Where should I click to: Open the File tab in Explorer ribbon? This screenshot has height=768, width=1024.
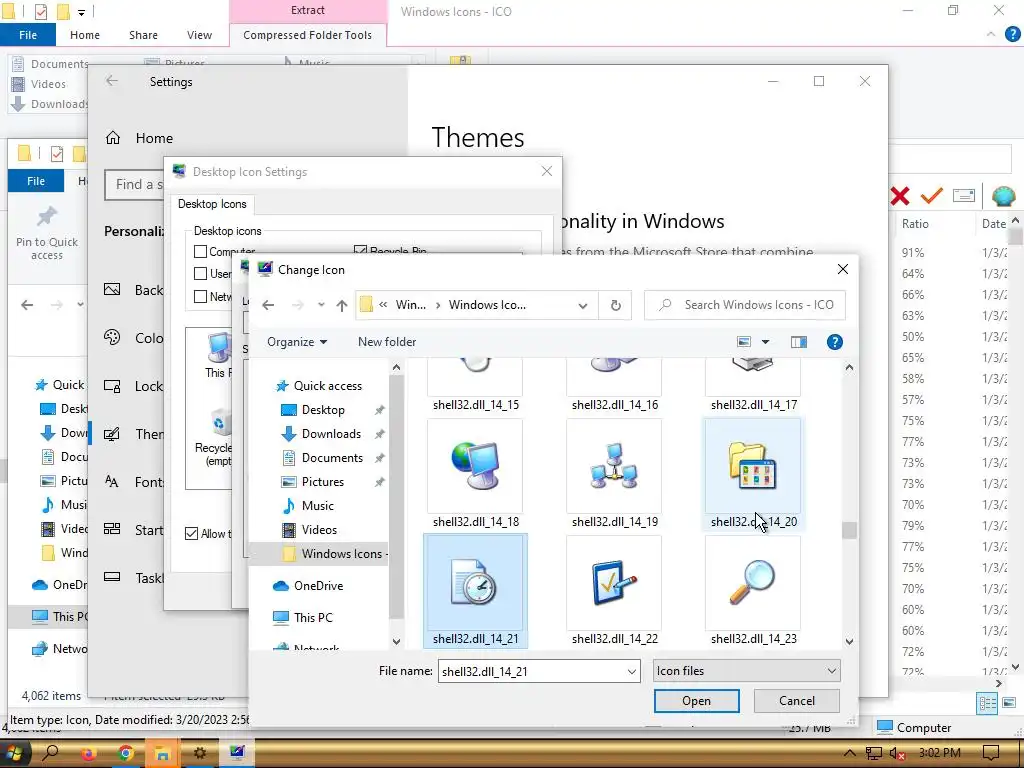(x=28, y=35)
